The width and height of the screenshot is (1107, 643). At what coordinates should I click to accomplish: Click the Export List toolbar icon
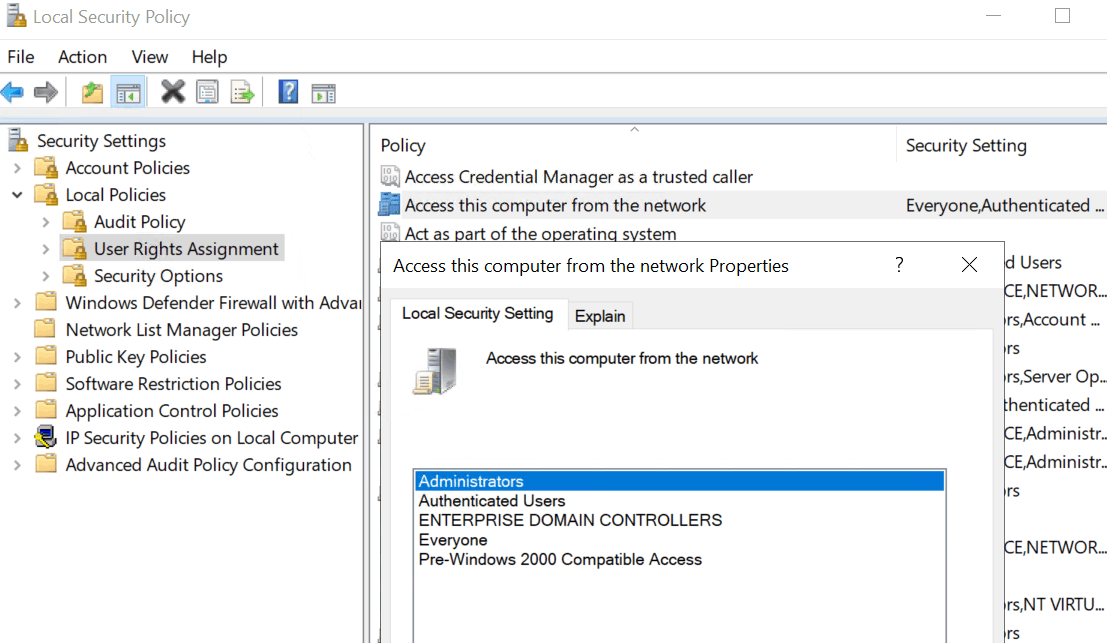click(x=242, y=92)
